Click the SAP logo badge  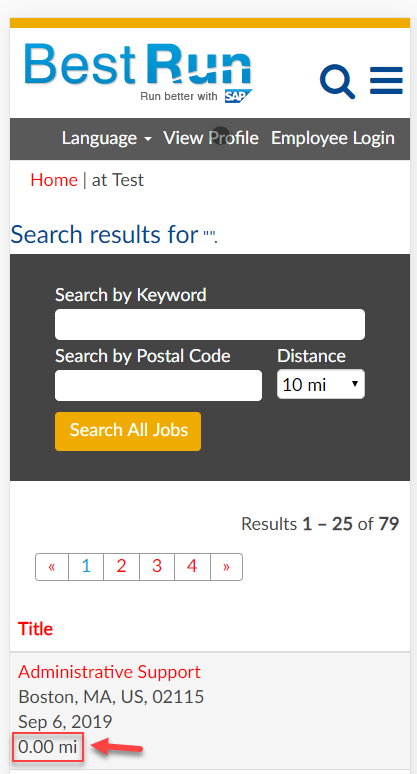(238, 96)
